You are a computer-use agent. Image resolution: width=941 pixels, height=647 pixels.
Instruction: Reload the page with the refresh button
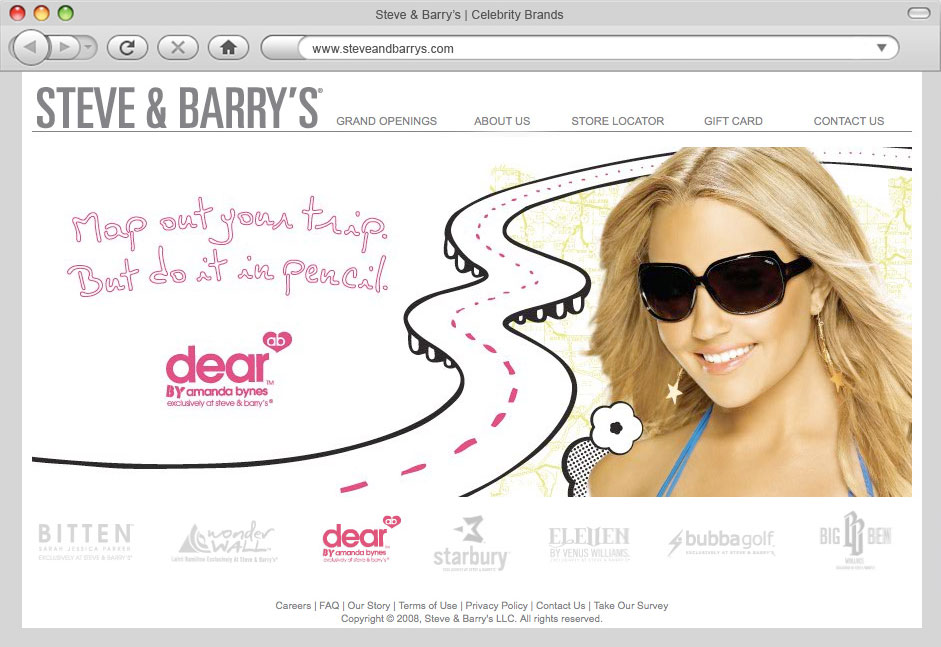127,47
